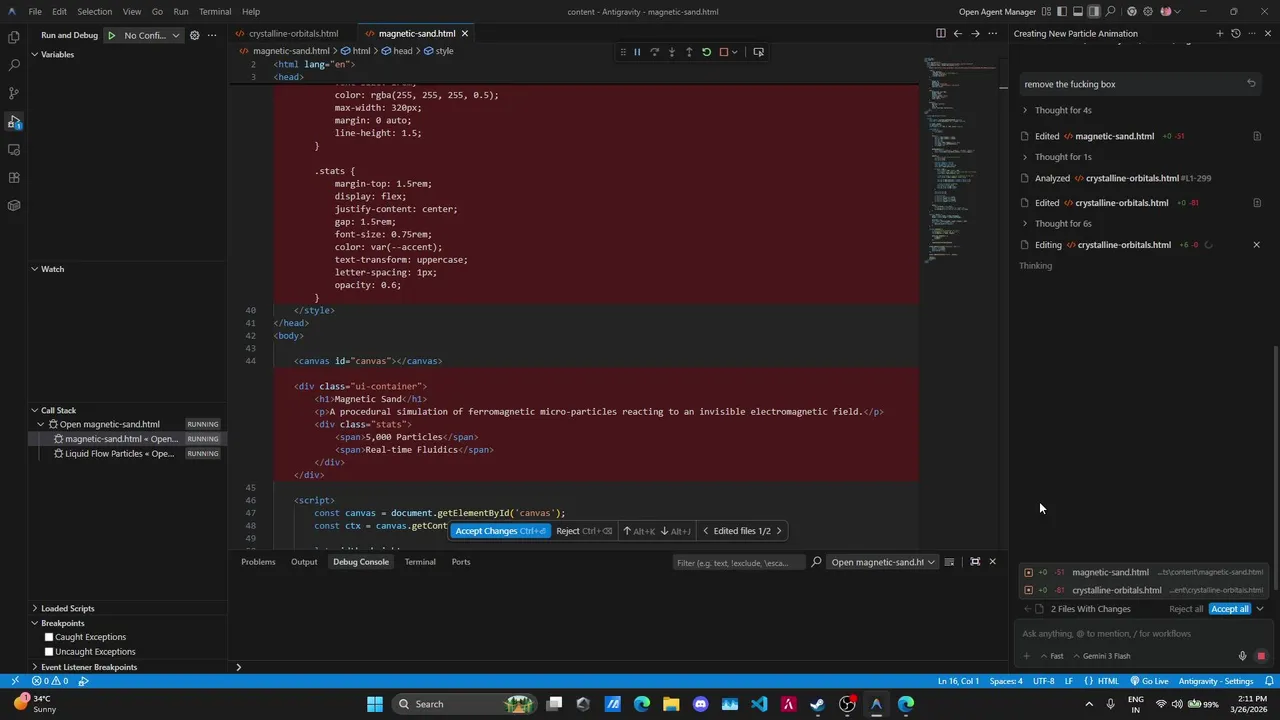The image size is (1280, 720).
Task: Open the No Configurations dropdown
Action: [152, 35]
